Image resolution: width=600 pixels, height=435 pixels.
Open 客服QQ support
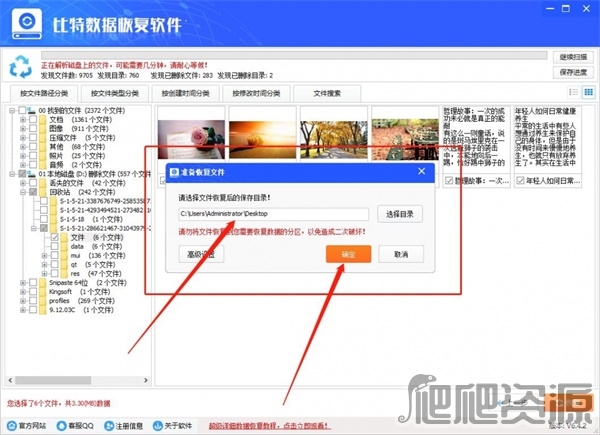75,426
